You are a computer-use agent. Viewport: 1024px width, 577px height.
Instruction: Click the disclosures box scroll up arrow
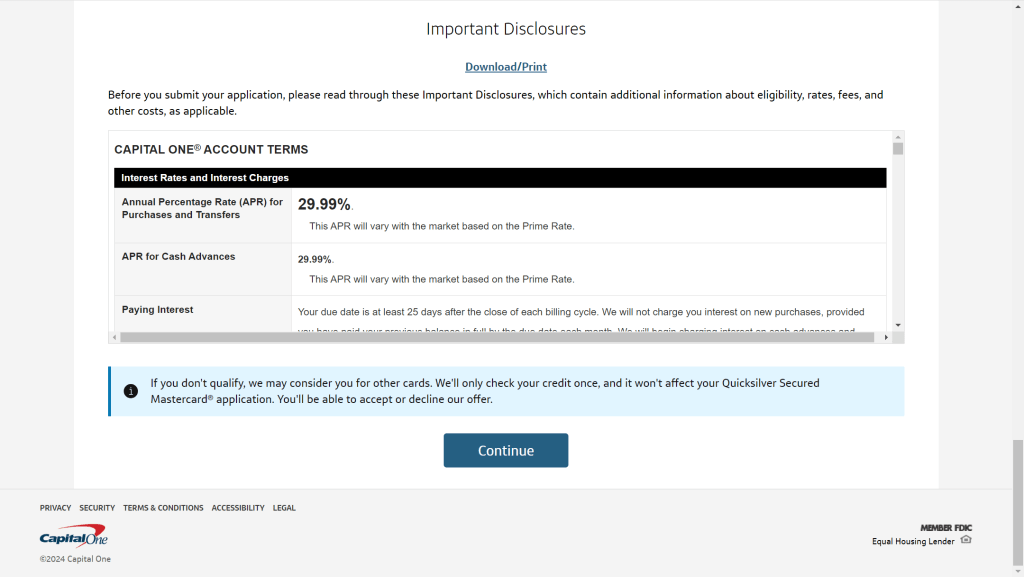pyautogui.click(x=898, y=137)
